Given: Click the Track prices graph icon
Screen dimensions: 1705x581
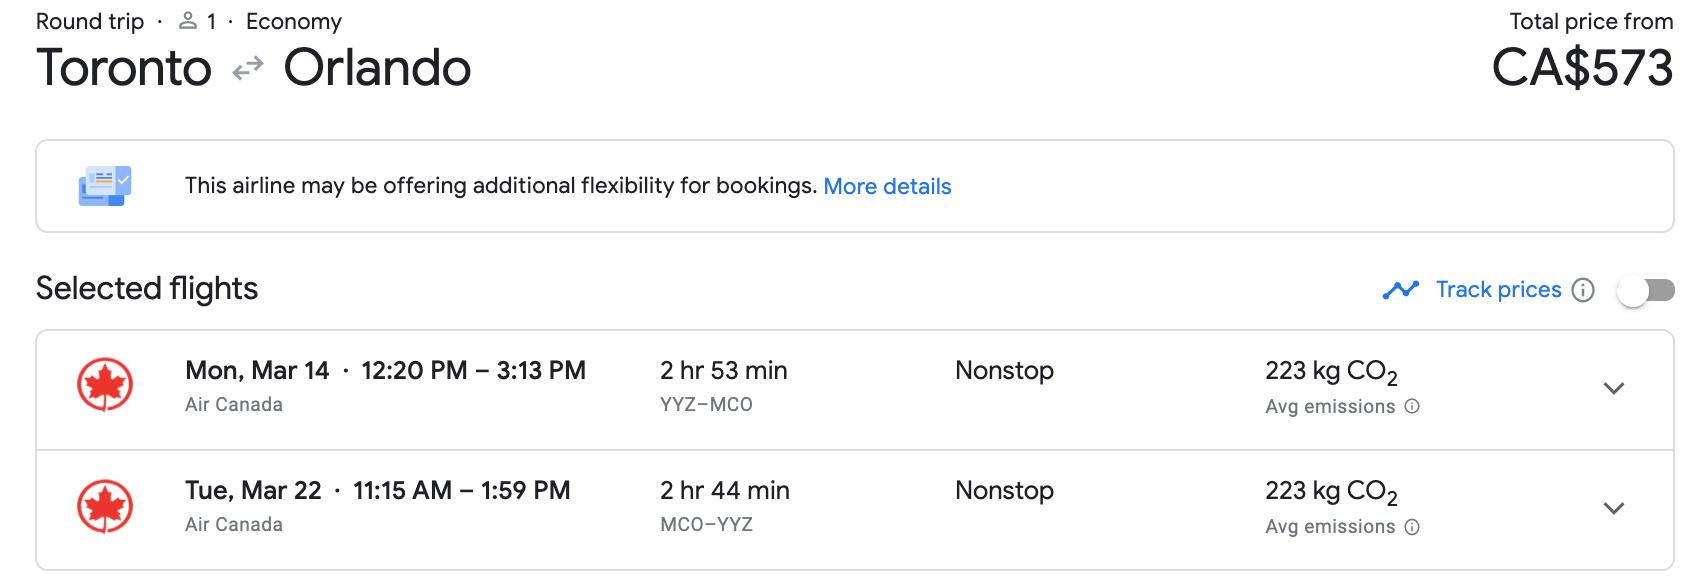Looking at the screenshot, I should click(x=1400, y=290).
